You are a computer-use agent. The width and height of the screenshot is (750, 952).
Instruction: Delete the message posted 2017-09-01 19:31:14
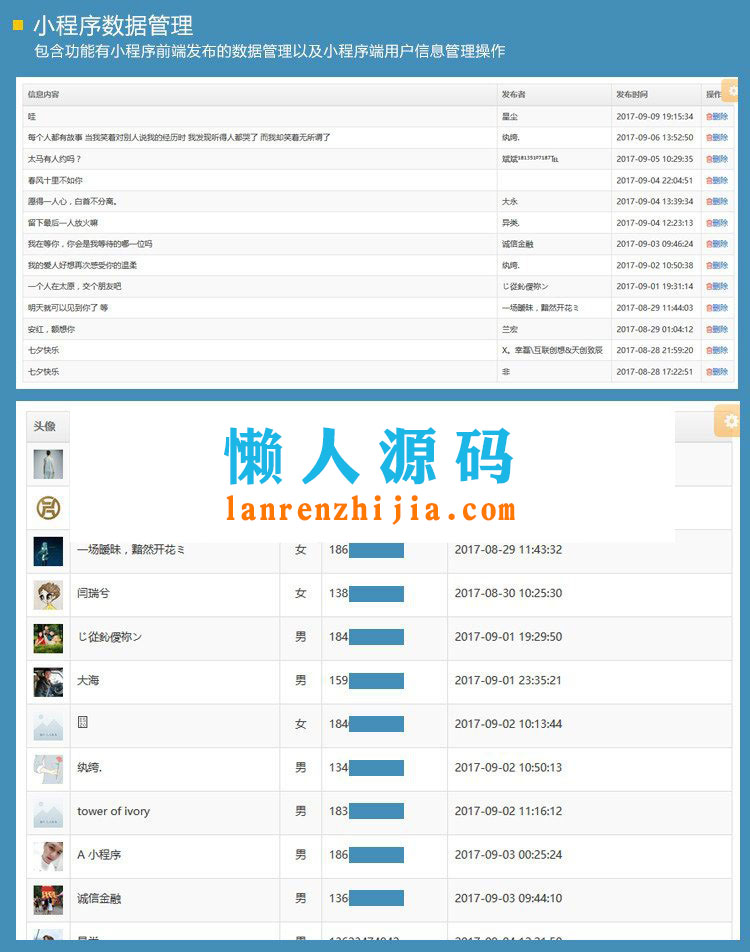point(717,287)
